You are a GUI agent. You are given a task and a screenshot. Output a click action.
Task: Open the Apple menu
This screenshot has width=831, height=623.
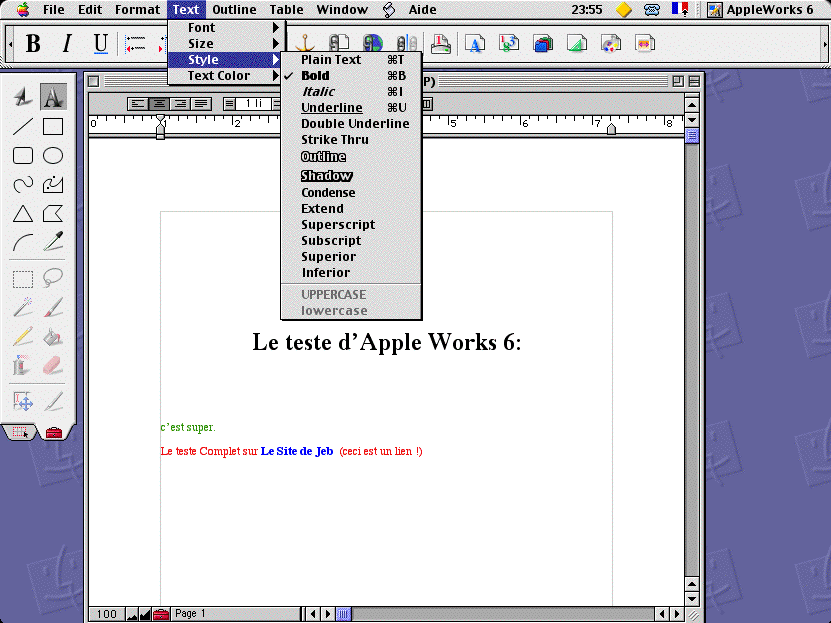[x=23, y=10]
